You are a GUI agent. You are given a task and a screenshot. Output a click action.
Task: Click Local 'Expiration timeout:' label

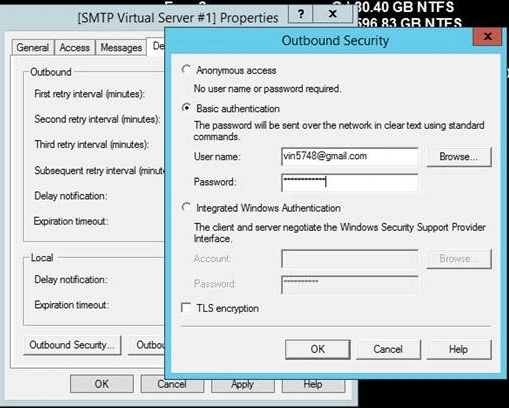click(x=72, y=305)
